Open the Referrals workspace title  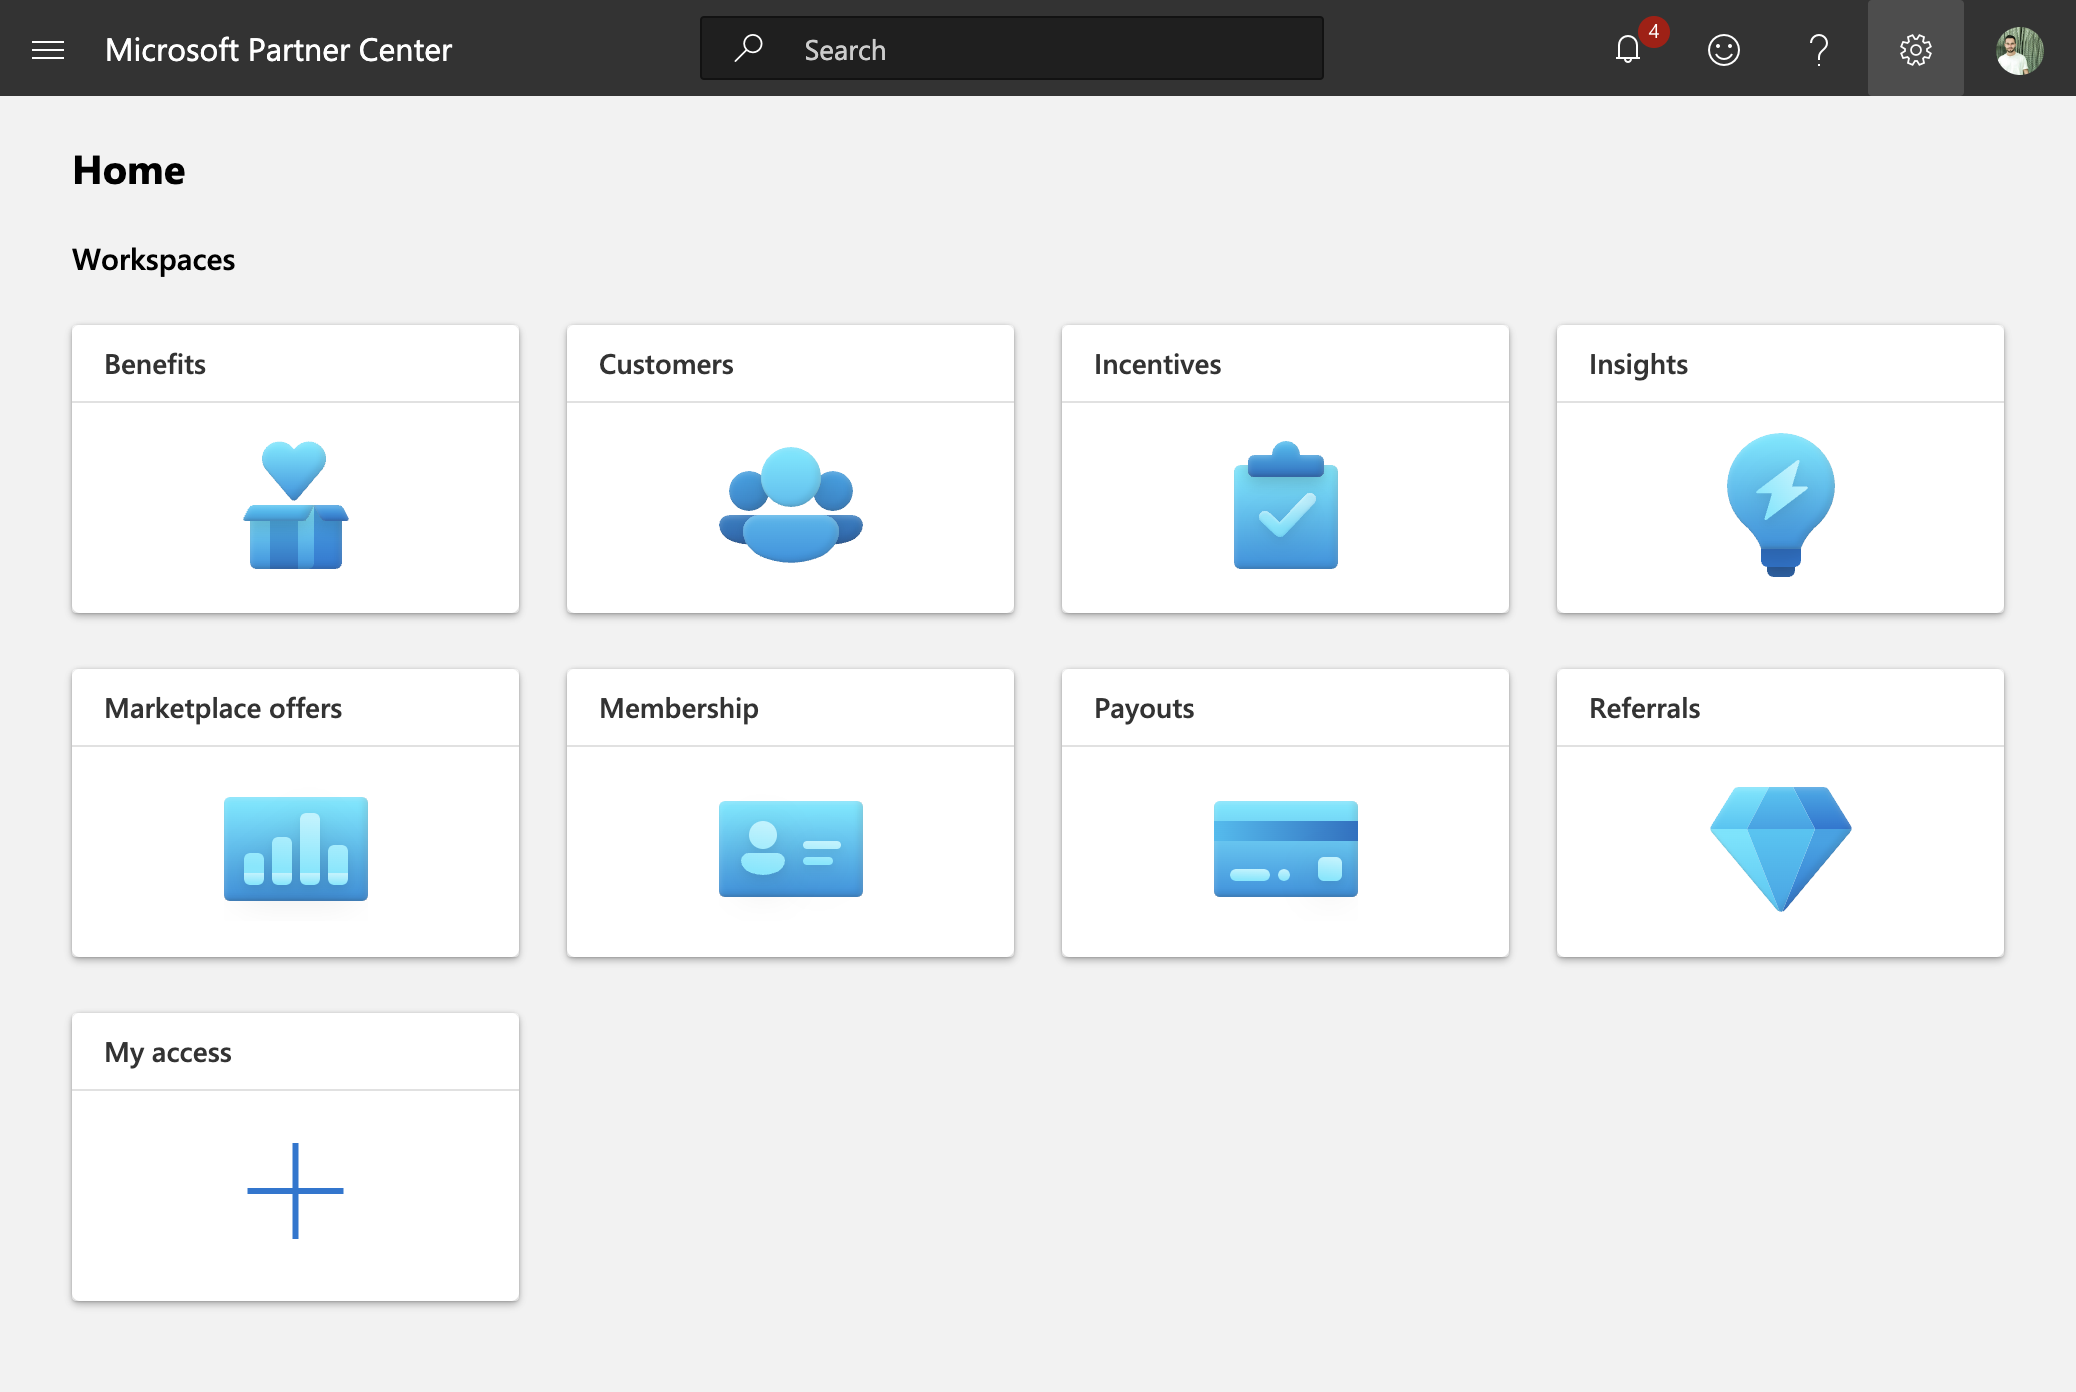pyautogui.click(x=1645, y=708)
